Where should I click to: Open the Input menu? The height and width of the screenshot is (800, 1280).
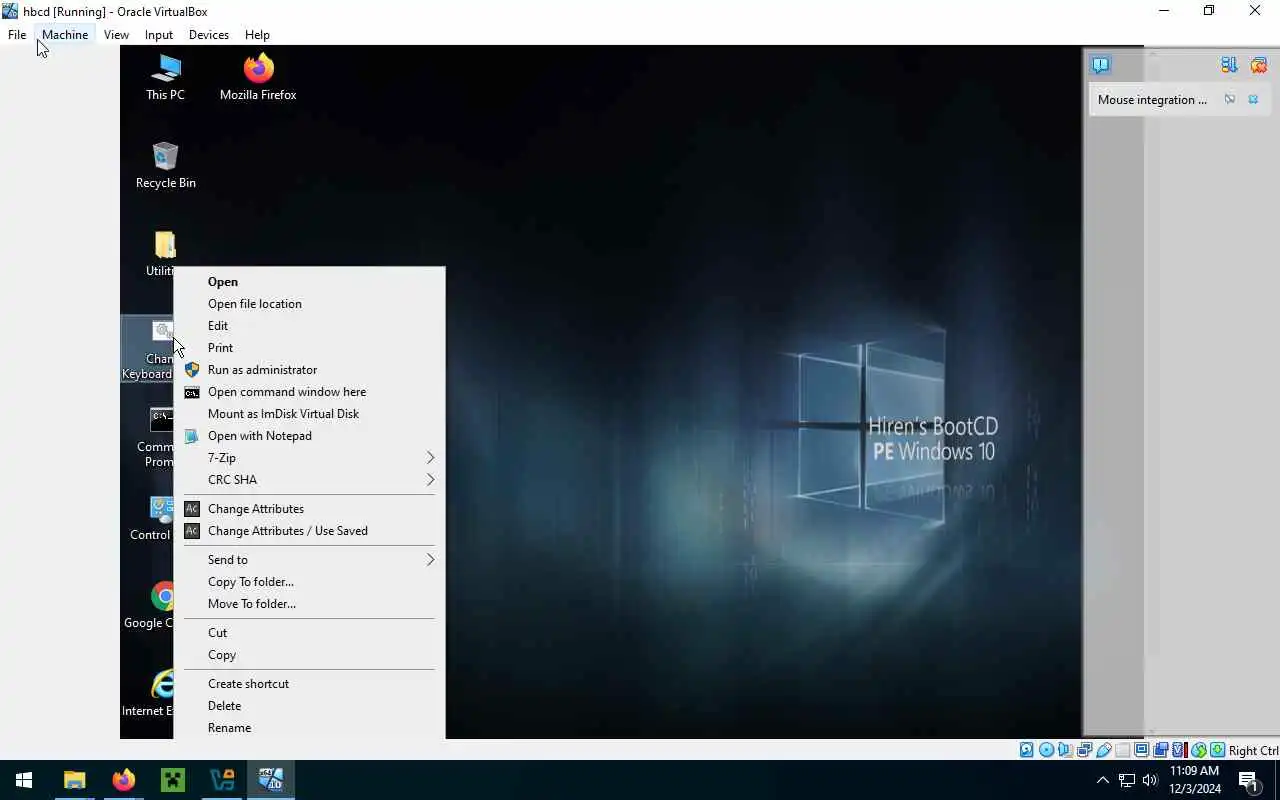[x=159, y=35]
